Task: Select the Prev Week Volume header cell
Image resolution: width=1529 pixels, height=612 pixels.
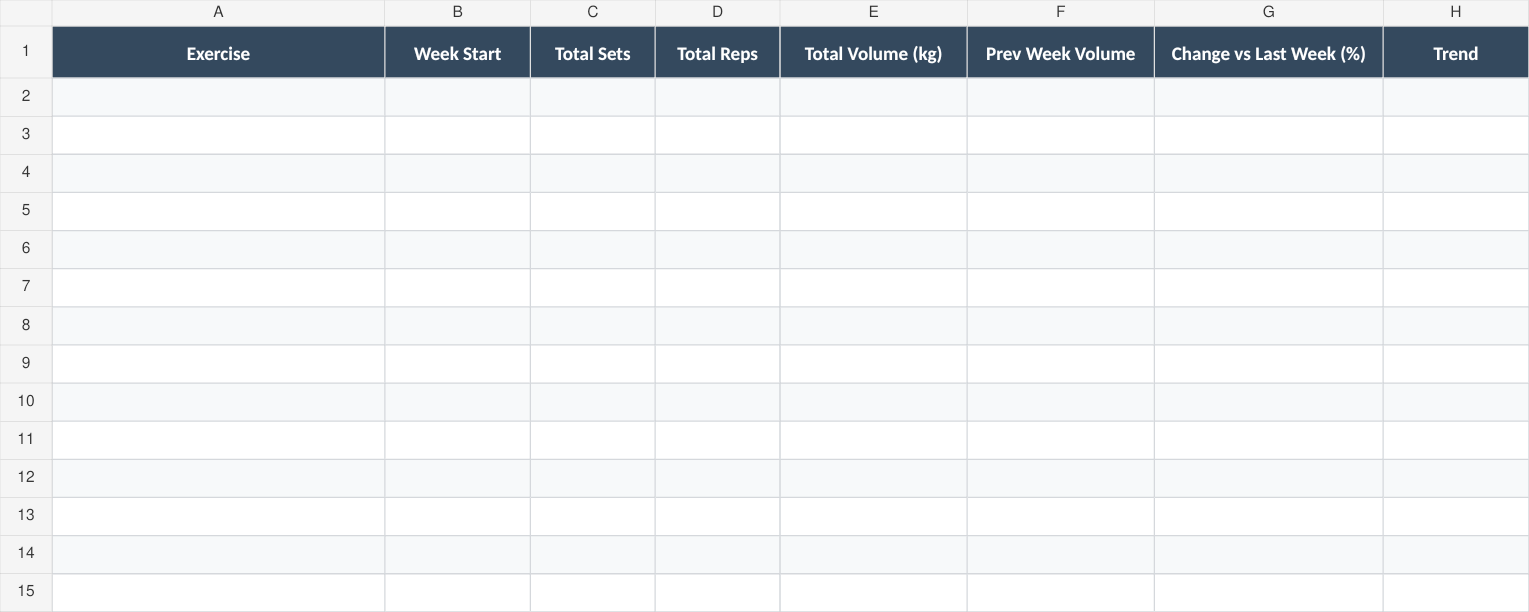Action: [1060, 53]
